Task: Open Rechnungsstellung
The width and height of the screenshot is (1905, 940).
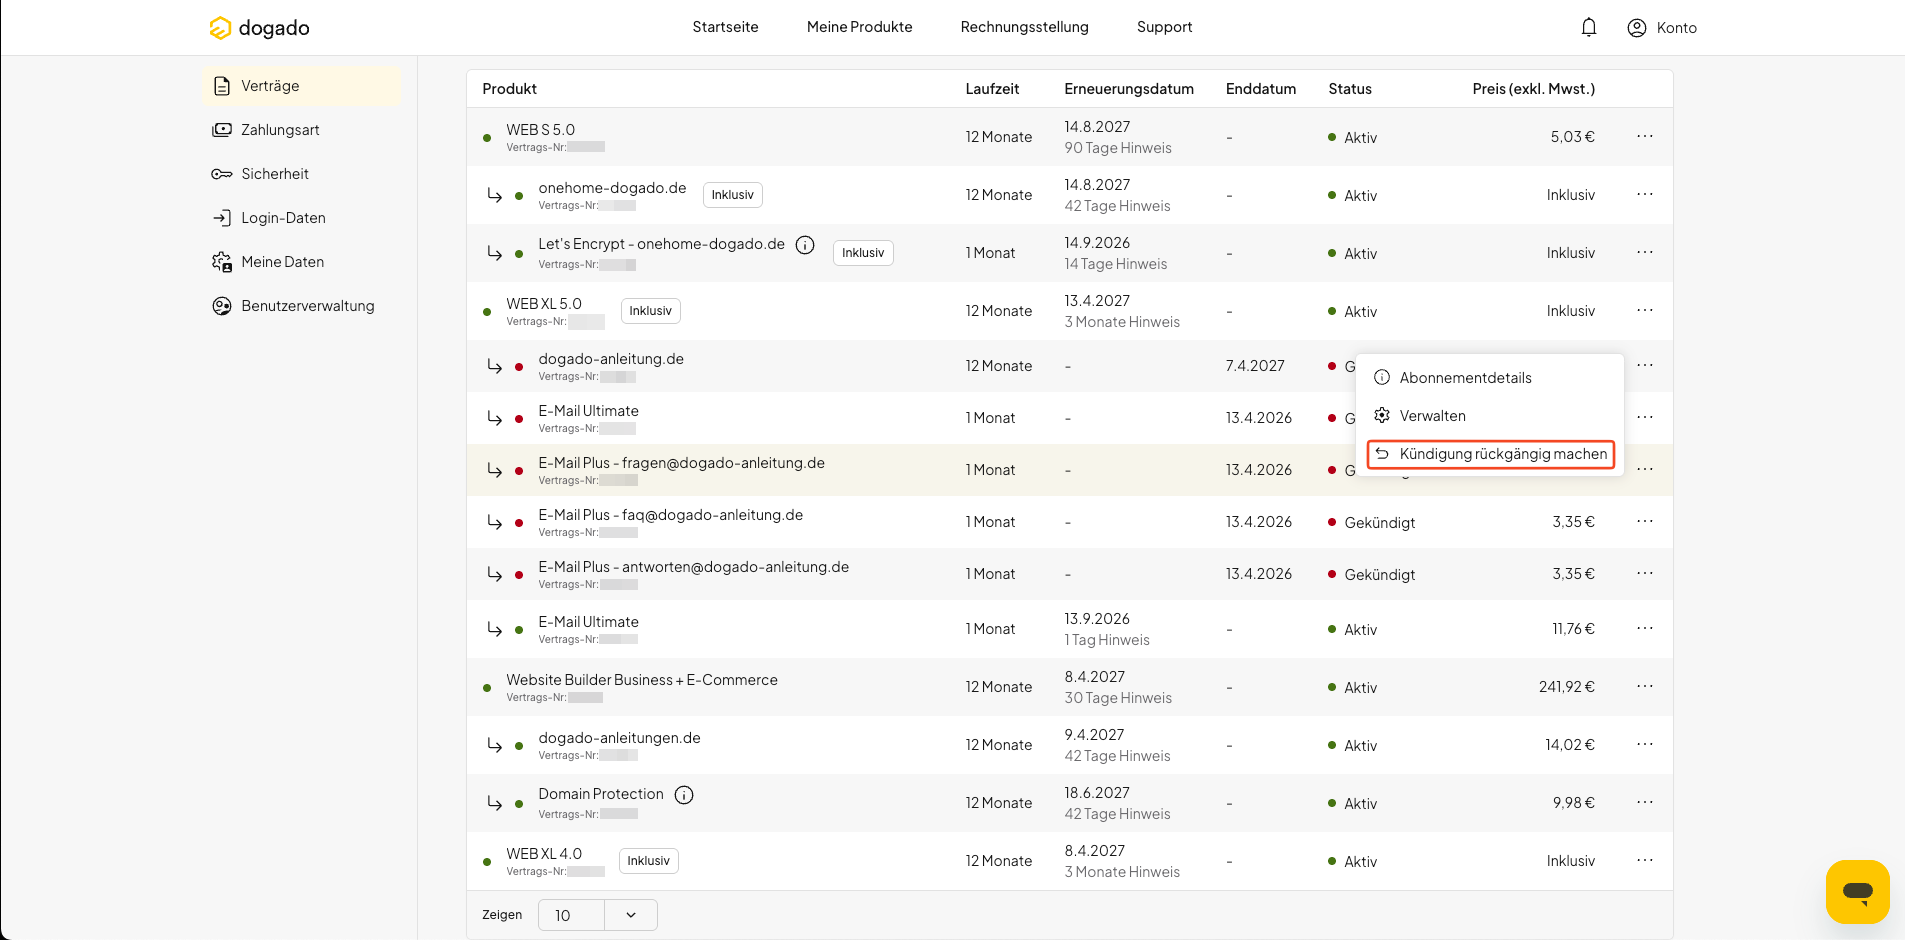Action: pyautogui.click(x=1025, y=27)
